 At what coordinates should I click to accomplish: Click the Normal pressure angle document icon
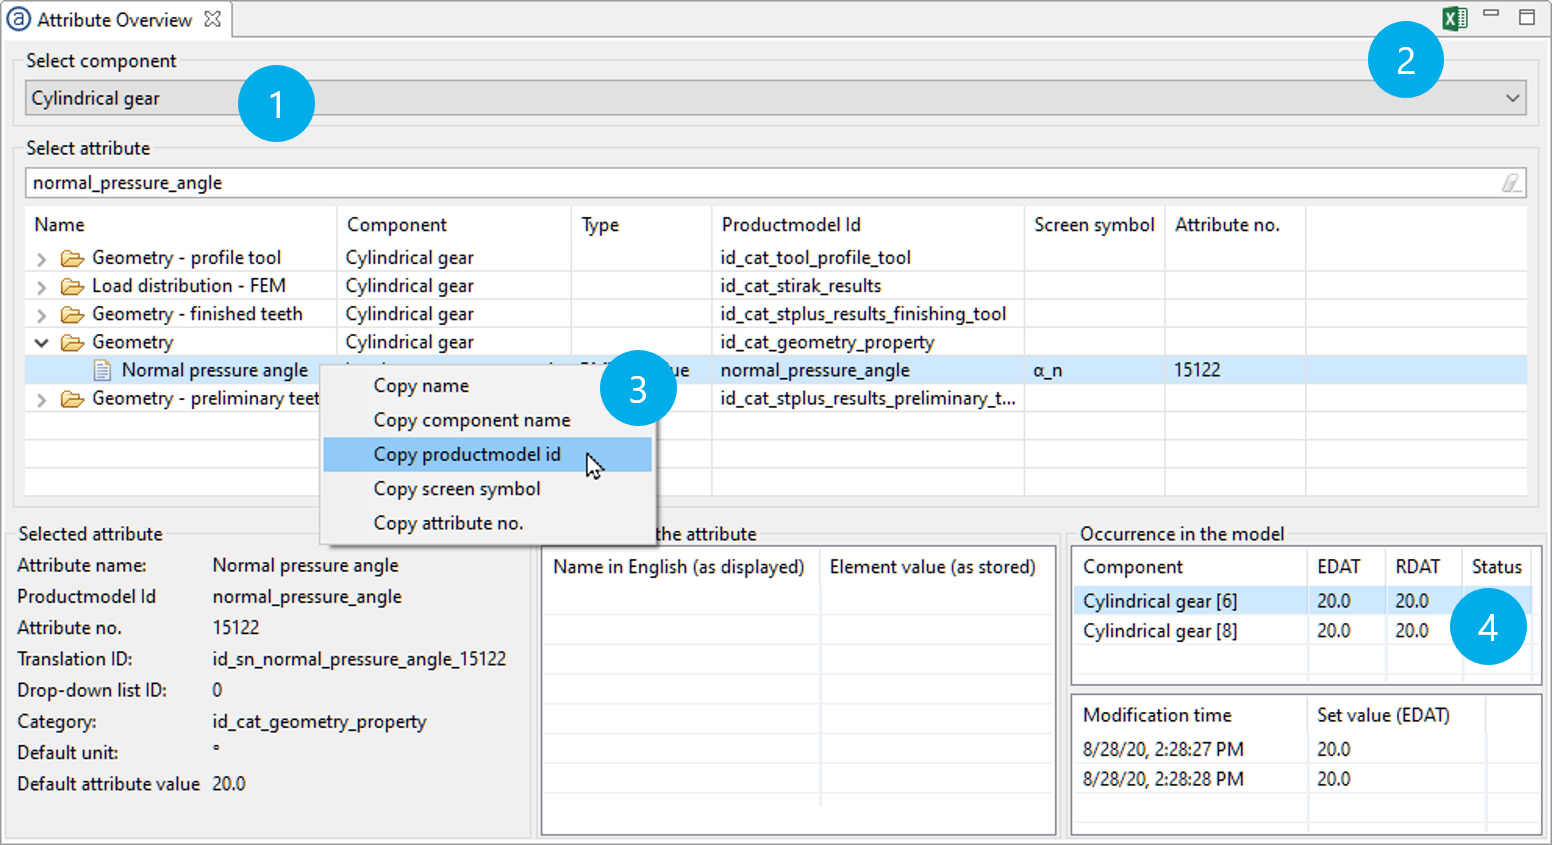[x=102, y=371]
